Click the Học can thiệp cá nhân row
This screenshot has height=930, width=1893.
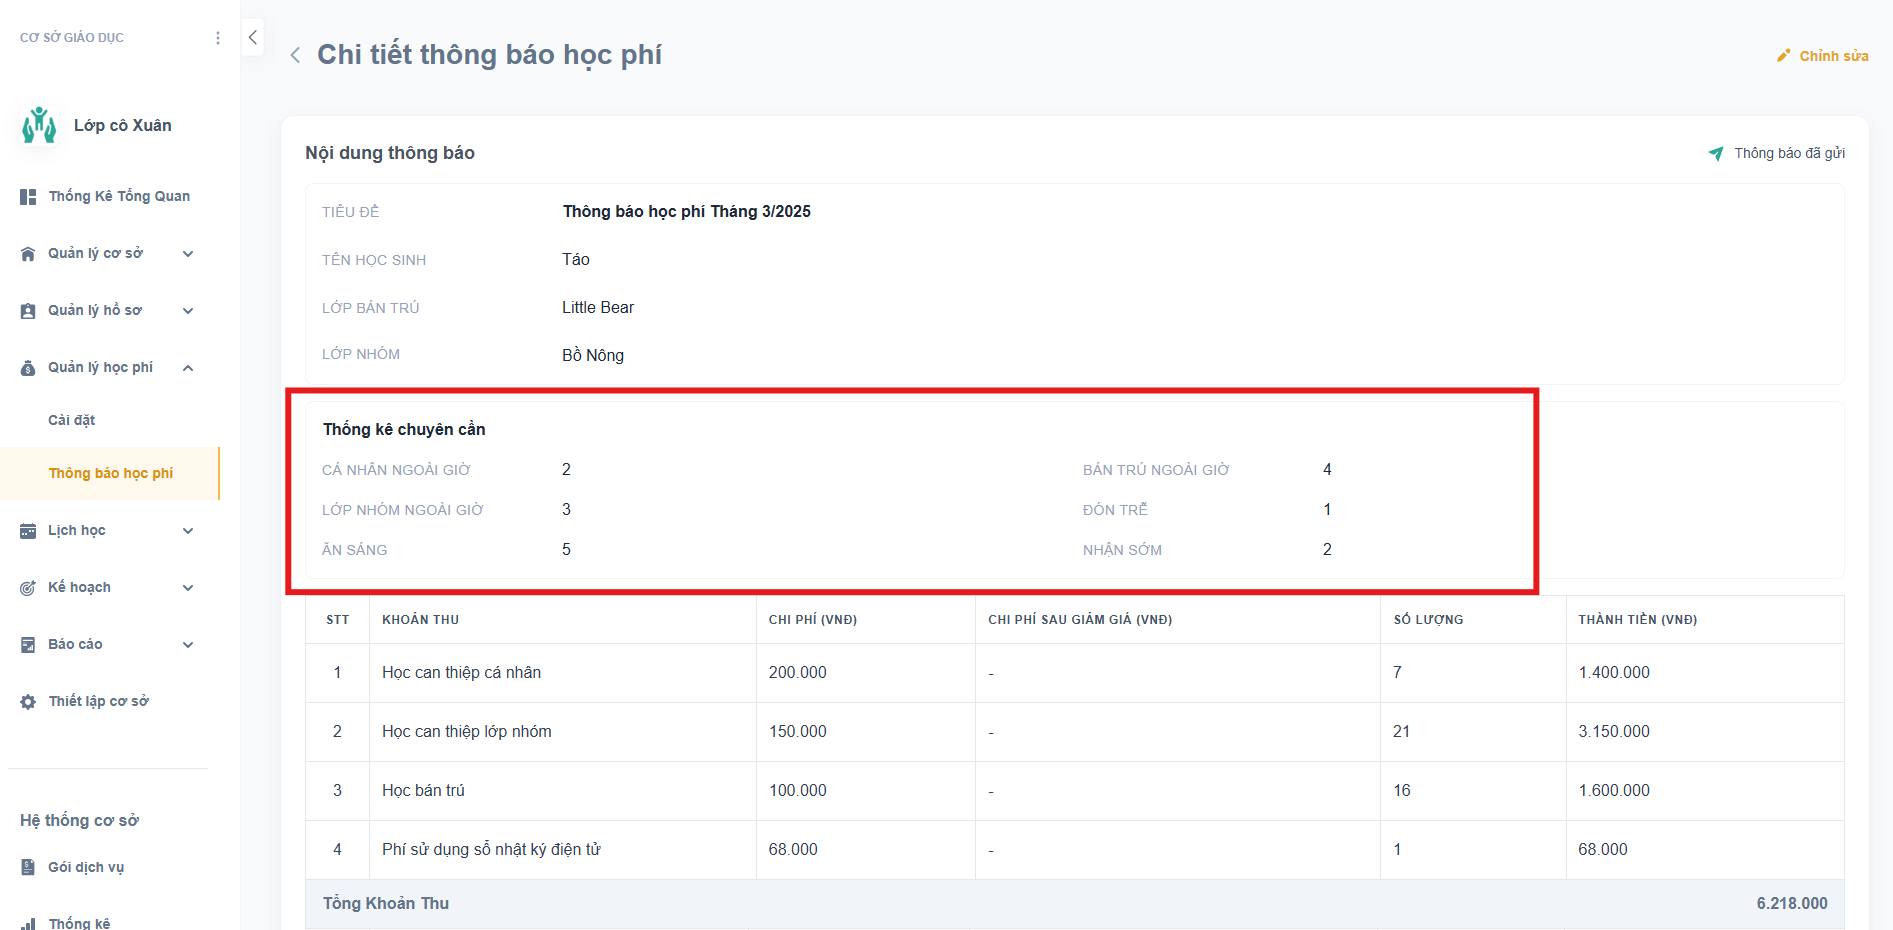[x=461, y=673]
